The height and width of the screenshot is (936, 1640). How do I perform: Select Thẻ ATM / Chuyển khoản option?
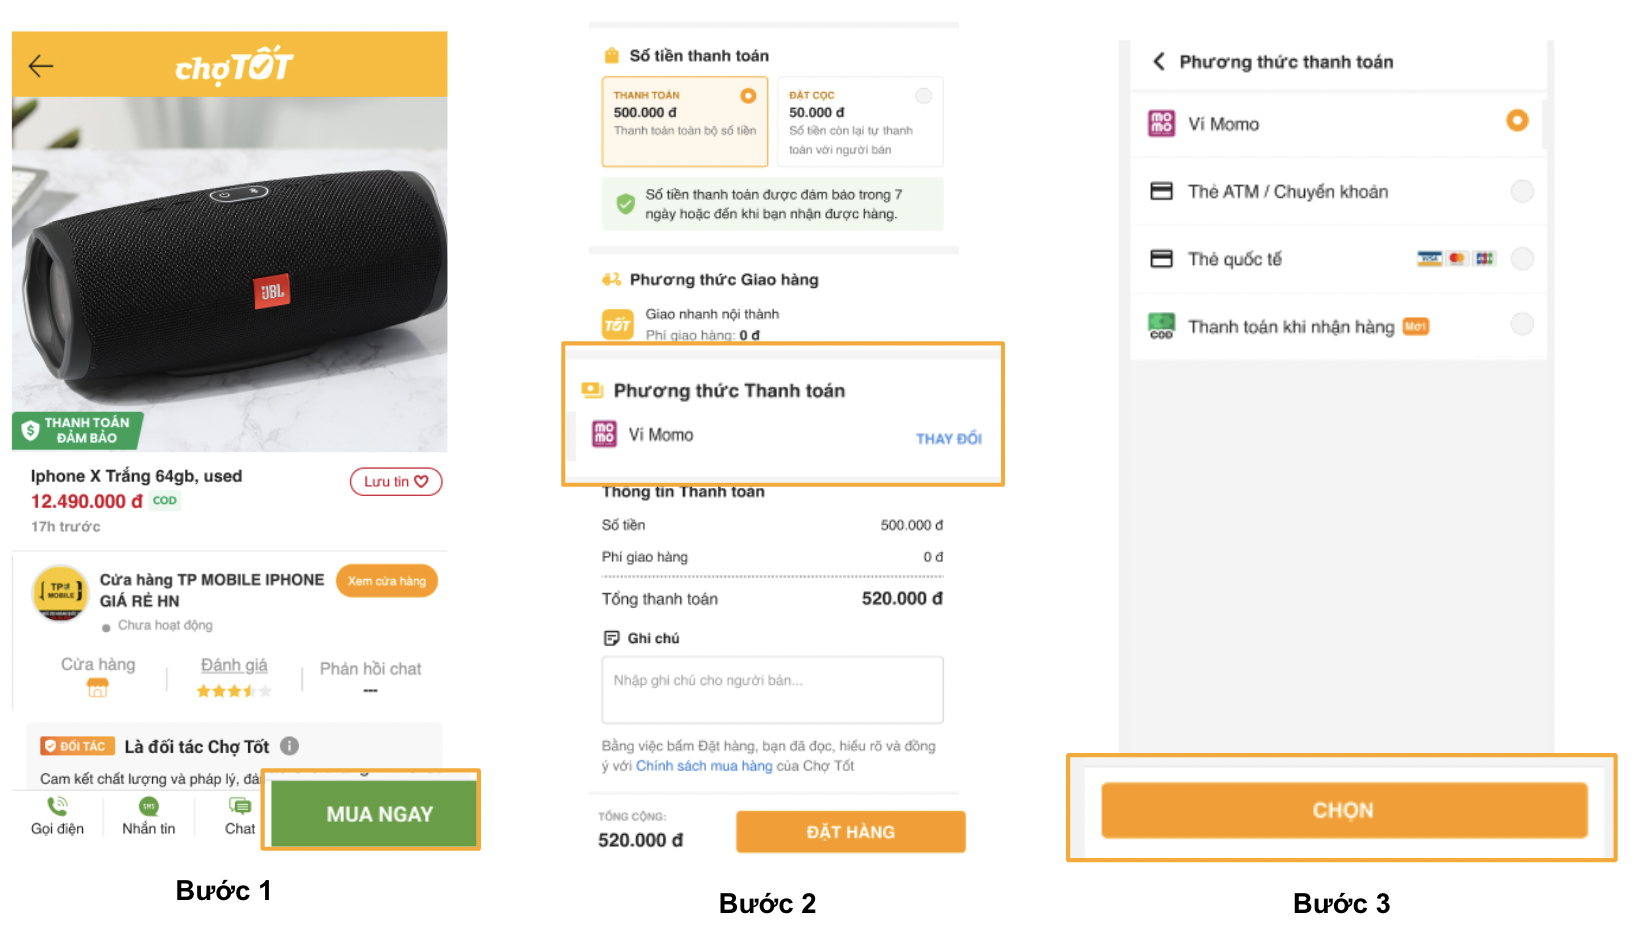point(1339,191)
